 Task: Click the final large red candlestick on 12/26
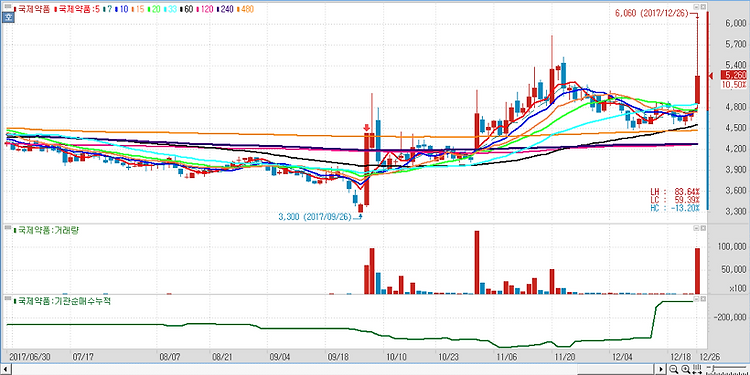coord(697,89)
